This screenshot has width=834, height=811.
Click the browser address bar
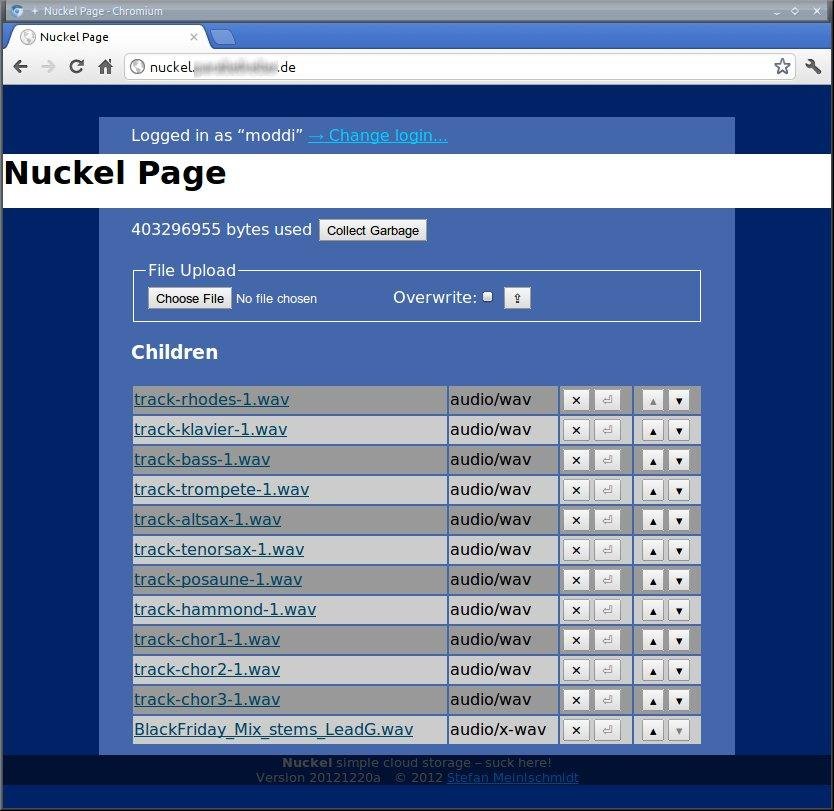pos(400,66)
